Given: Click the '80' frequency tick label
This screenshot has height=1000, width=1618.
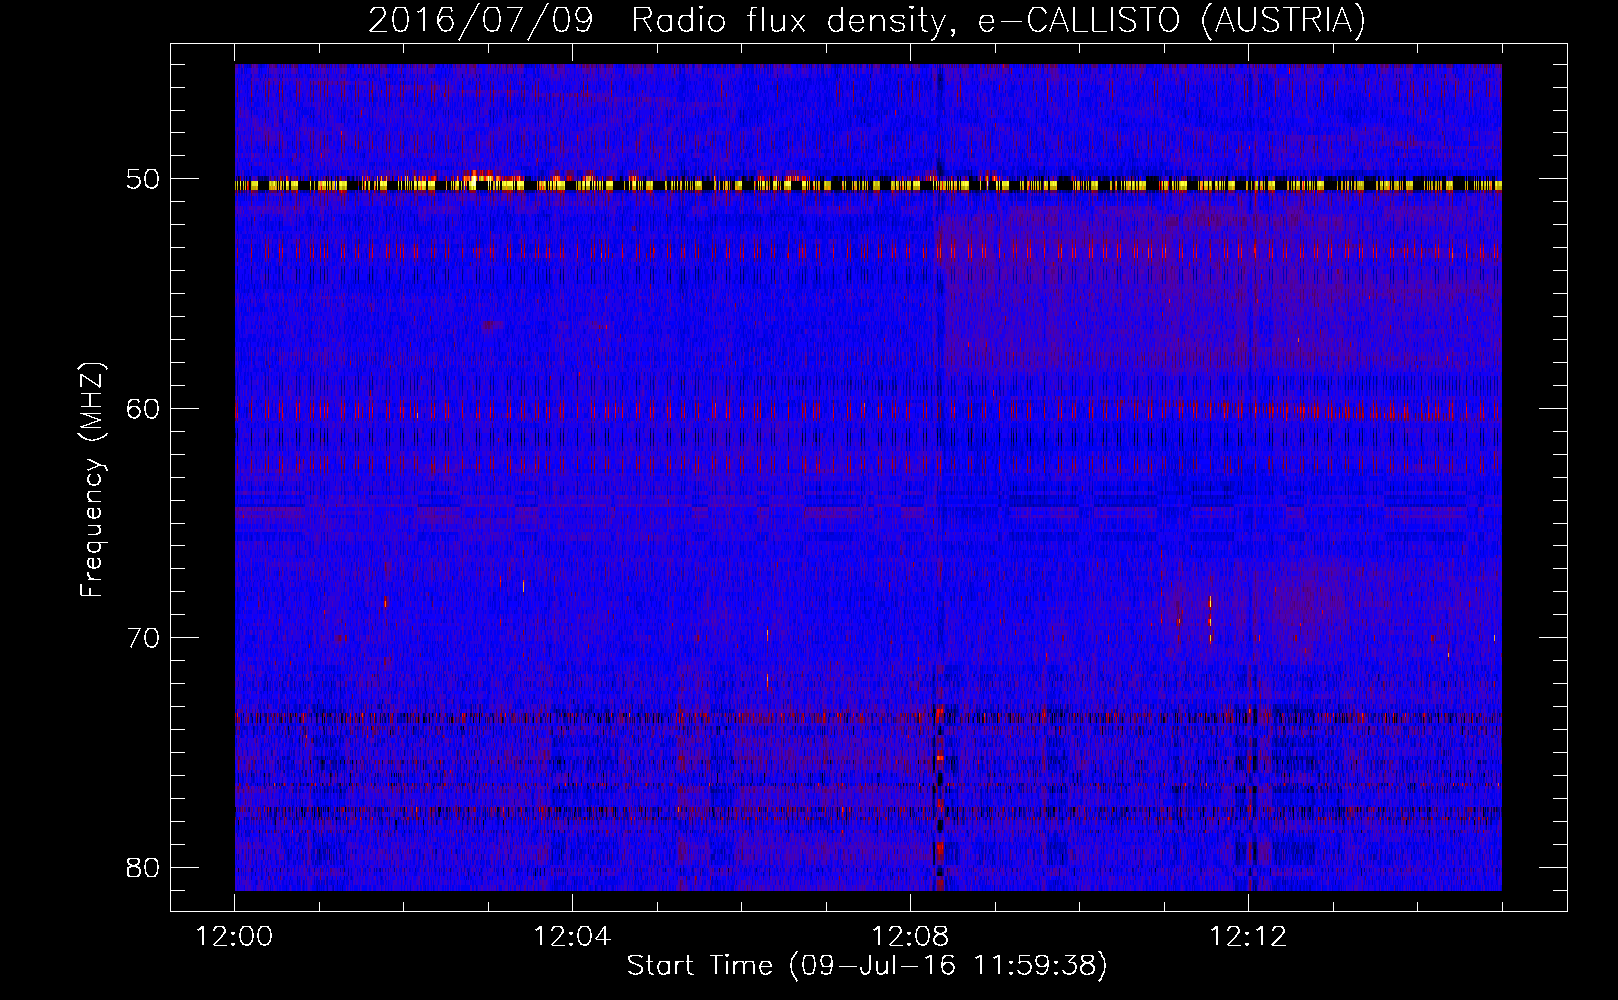Looking at the screenshot, I should tap(142, 866).
